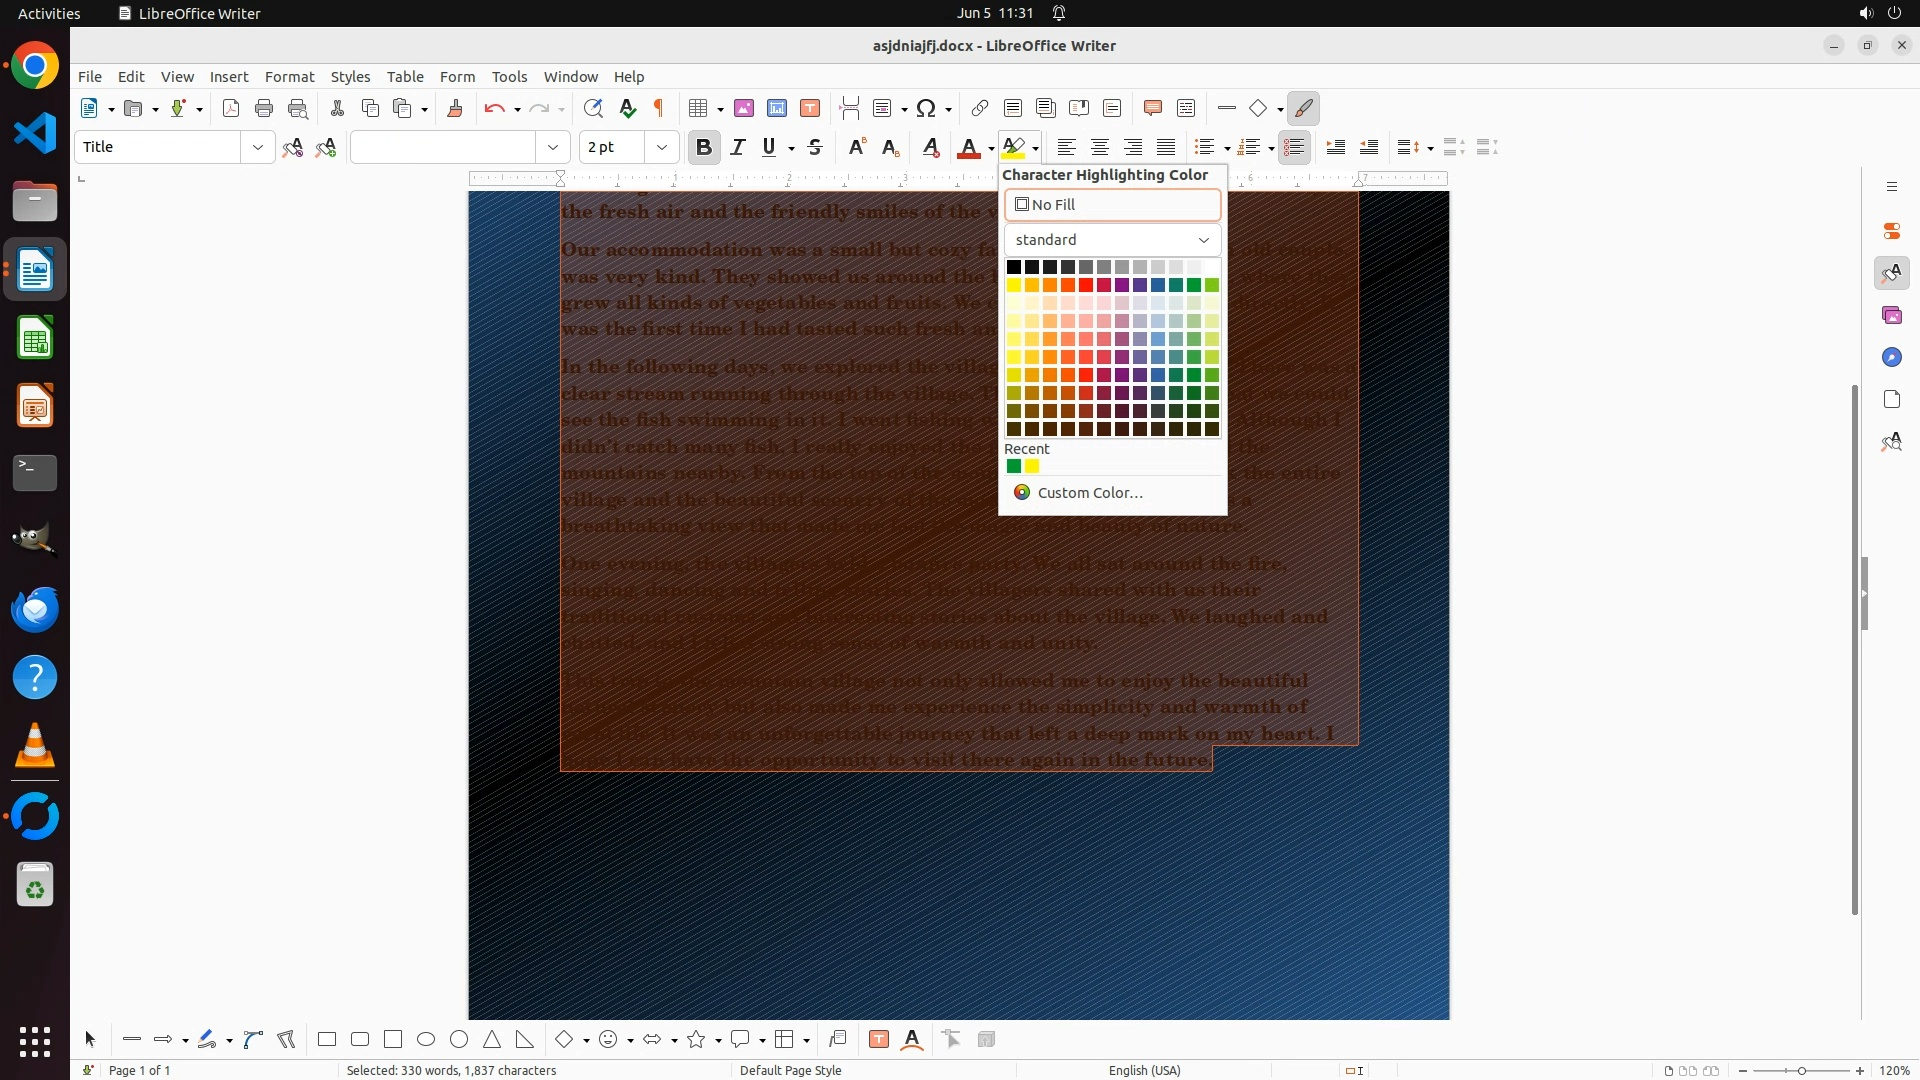Select the Ellipse shape drawing tool
Screen dimensions: 1920x1080
click(x=426, y=1040)
